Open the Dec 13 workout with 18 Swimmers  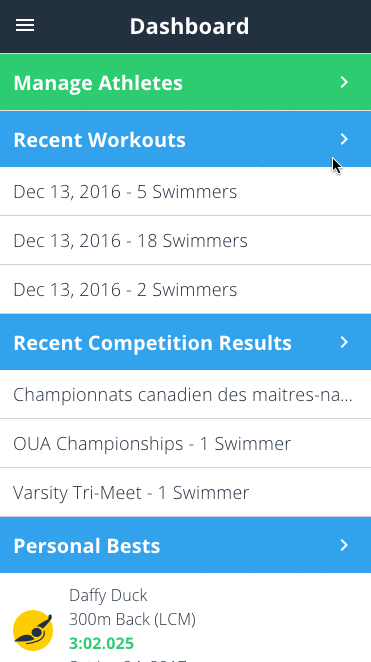(185, 241)
